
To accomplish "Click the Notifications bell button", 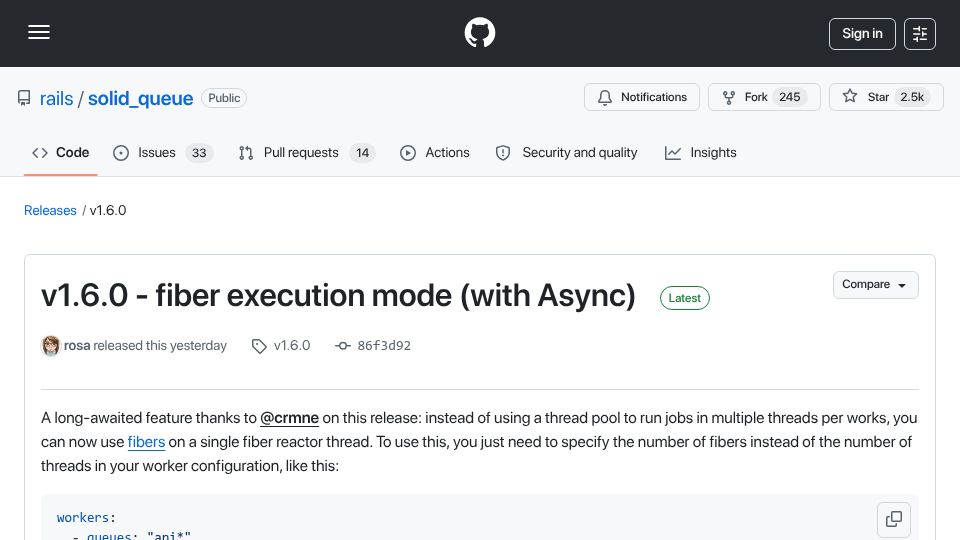I will (x=642, y=97).
